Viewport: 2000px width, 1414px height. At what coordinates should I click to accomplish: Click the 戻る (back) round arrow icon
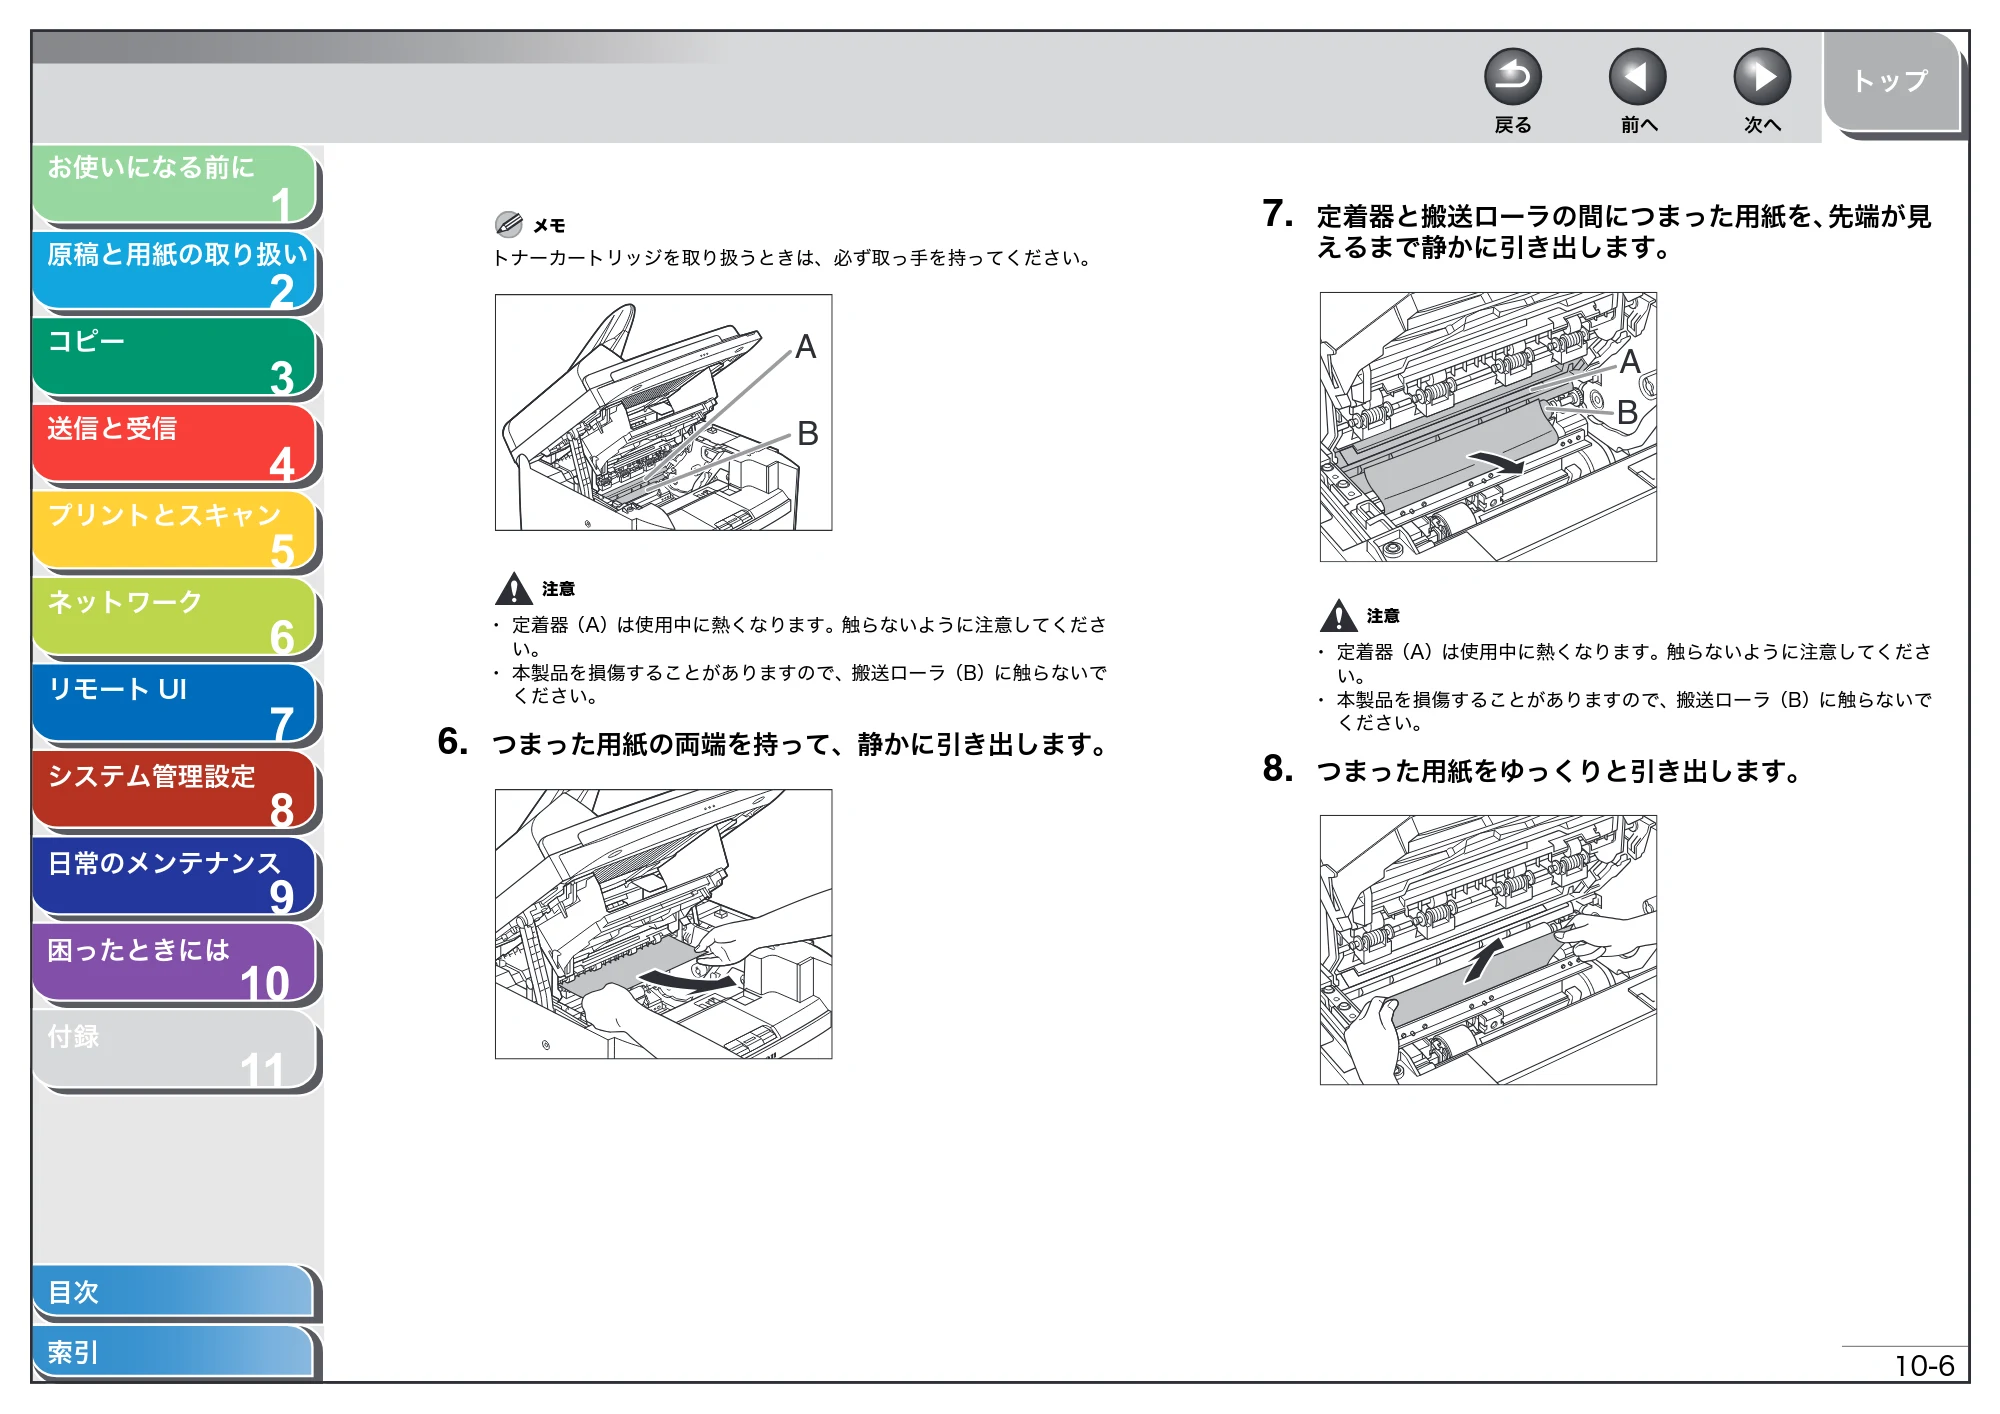[1512, 77]
